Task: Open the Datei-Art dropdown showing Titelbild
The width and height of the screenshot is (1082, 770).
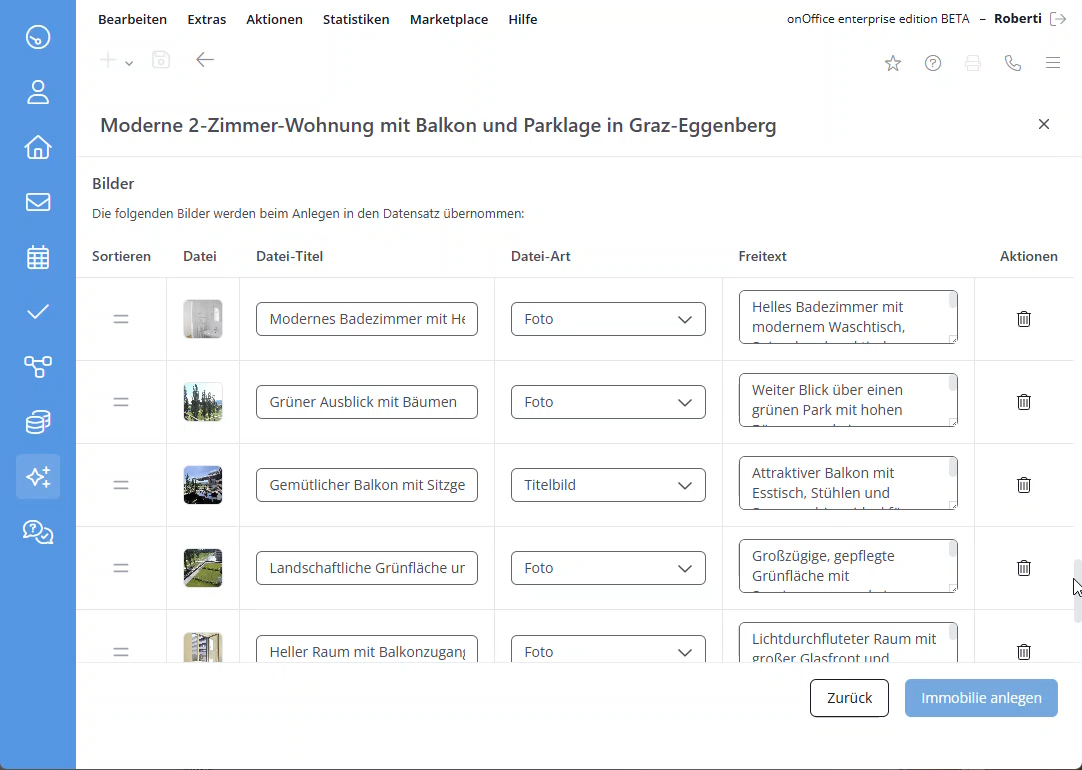Action: pyautogui.click(x=607, y=484)
